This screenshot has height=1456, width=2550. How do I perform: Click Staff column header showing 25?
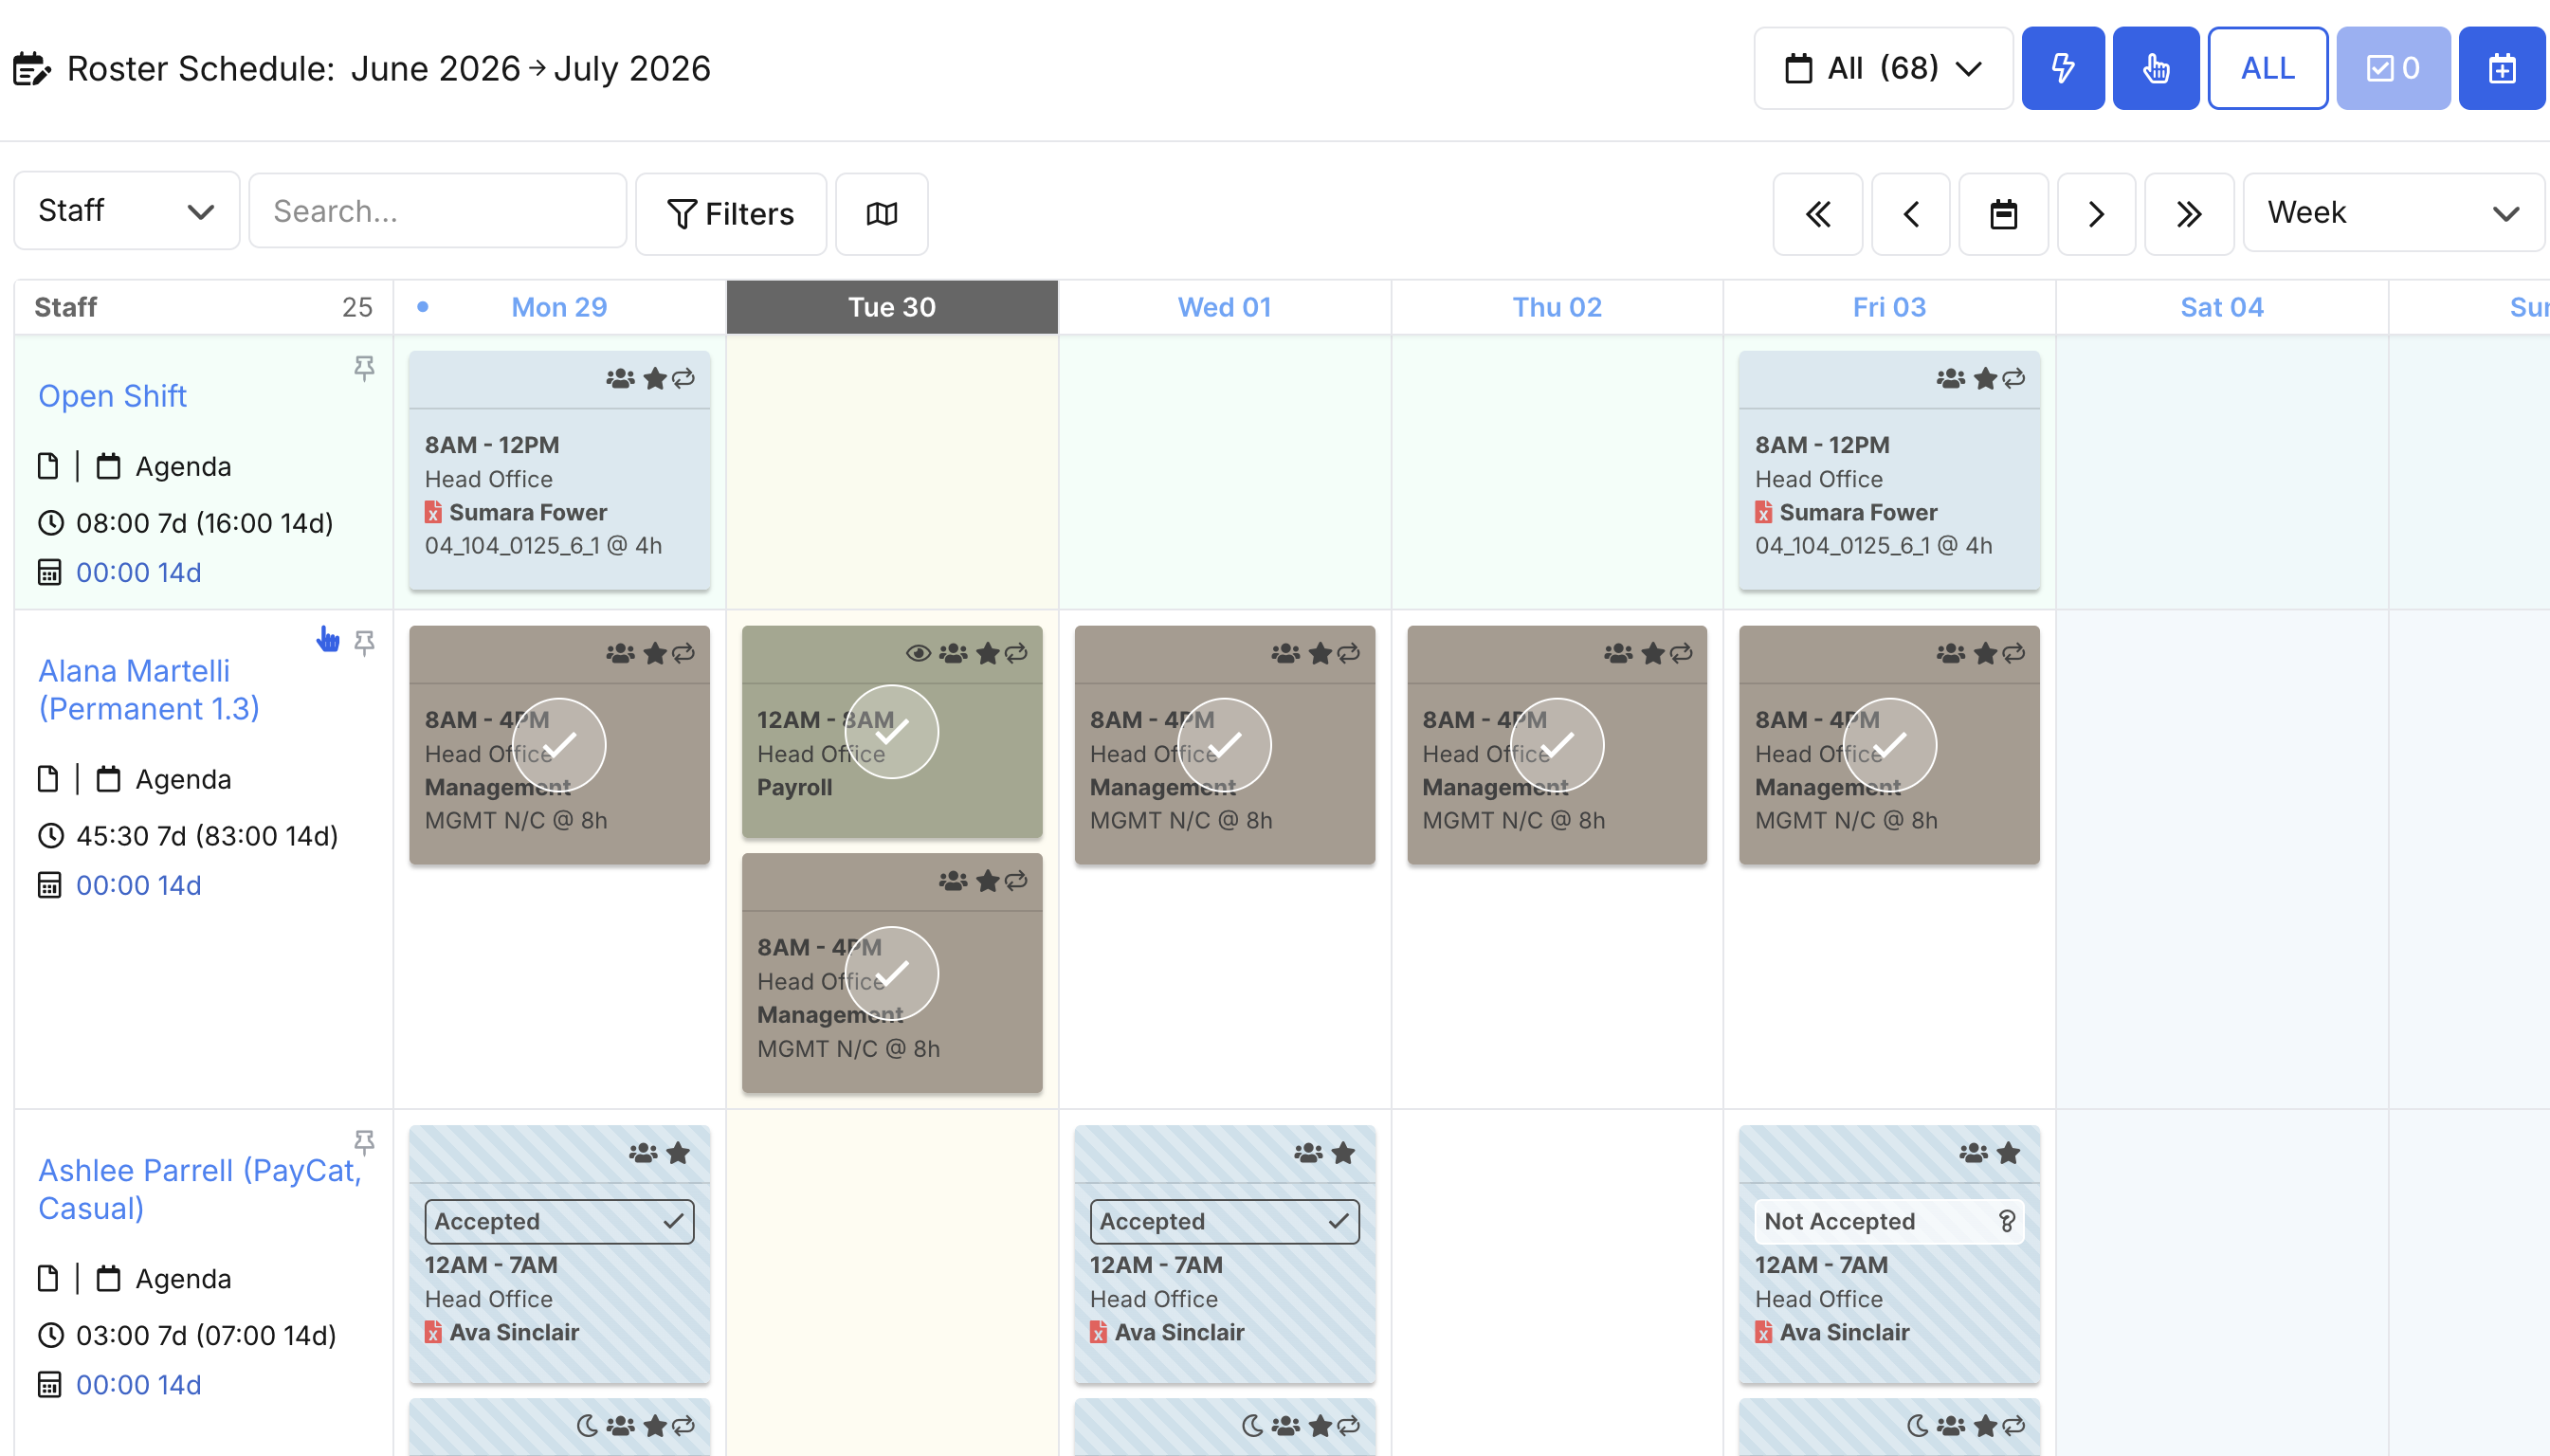tap(203, 307)
